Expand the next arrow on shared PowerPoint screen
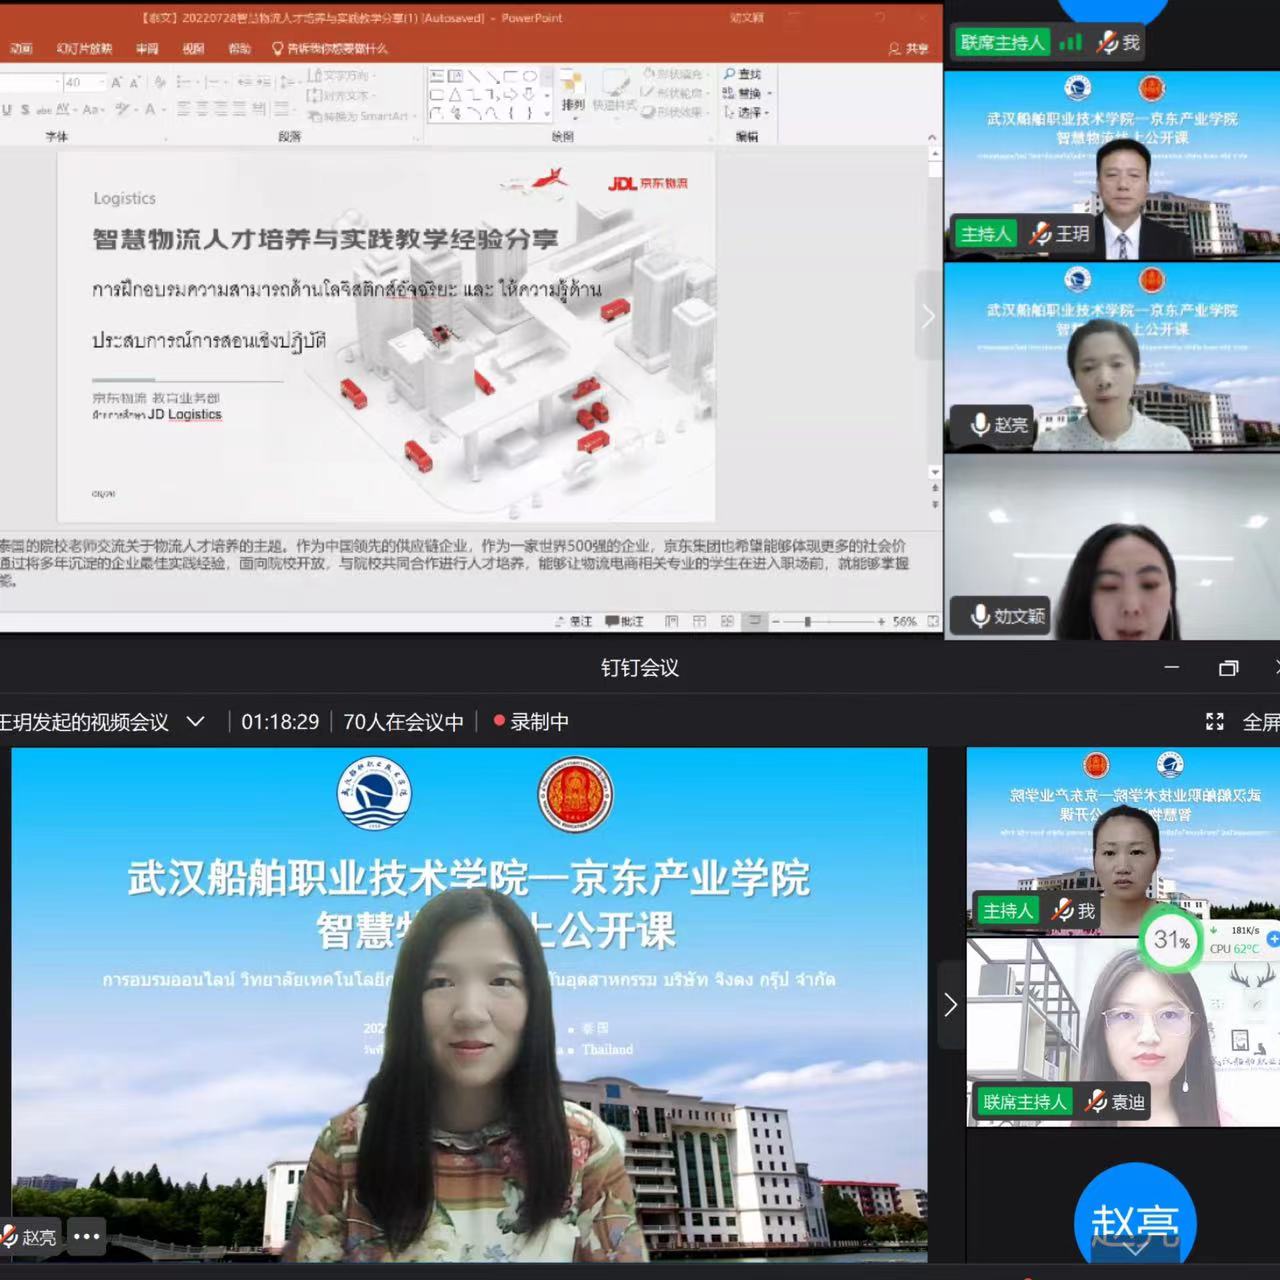 click(x=928, y=317)
